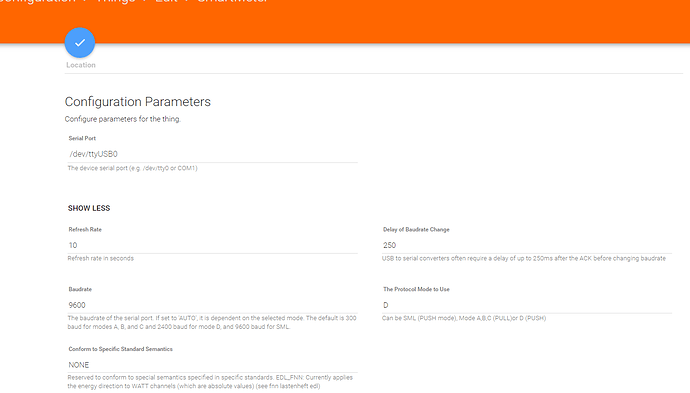Click the device serial port example hint
This screenshot has height=393, width=690.
pos(132,168)
